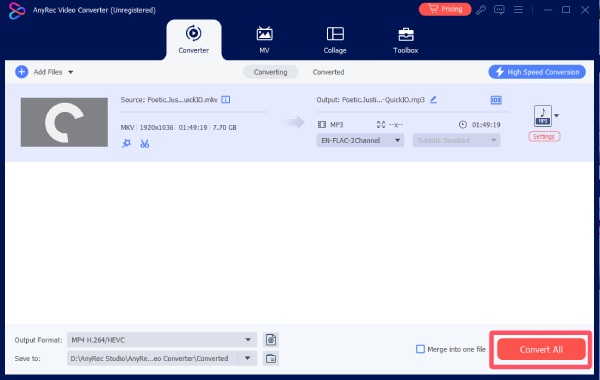
Task: Click the 1920x1036 resolution text
Action: (157, 127)
